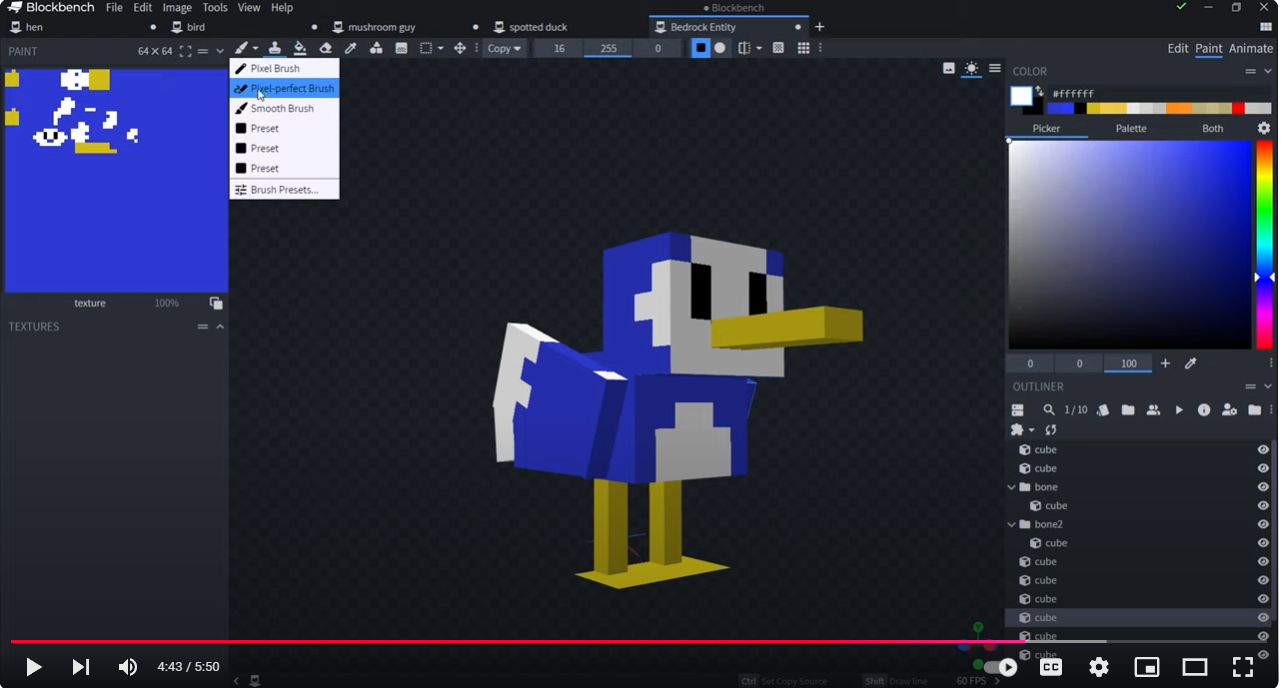The image size is (1281, 688).
Task: Toggle the pixel grid icon
Action: 803,48
